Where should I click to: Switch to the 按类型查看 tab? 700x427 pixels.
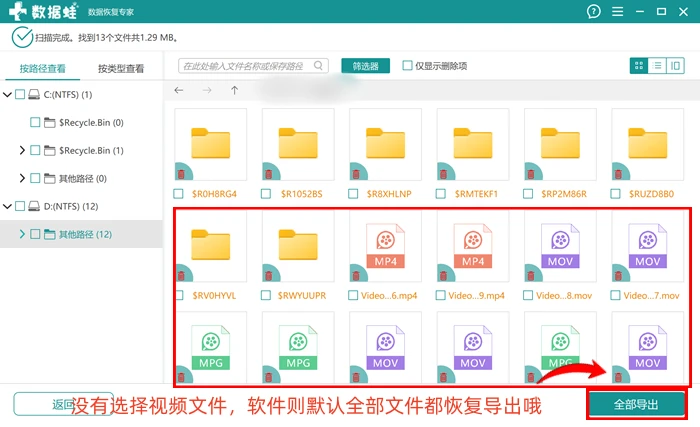pyautogui.click(x=121, y=68)
